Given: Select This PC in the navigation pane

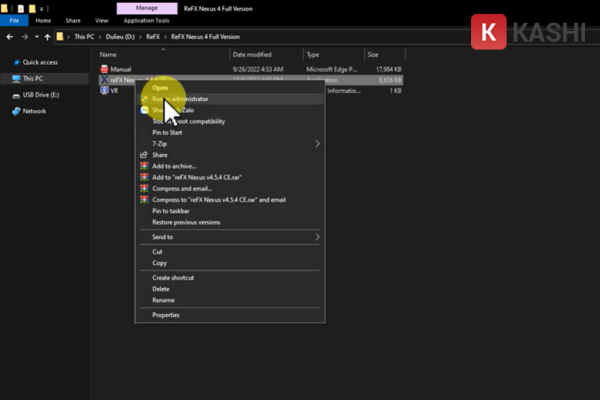Looking at the screenshot, I should (x=32, y=78).
